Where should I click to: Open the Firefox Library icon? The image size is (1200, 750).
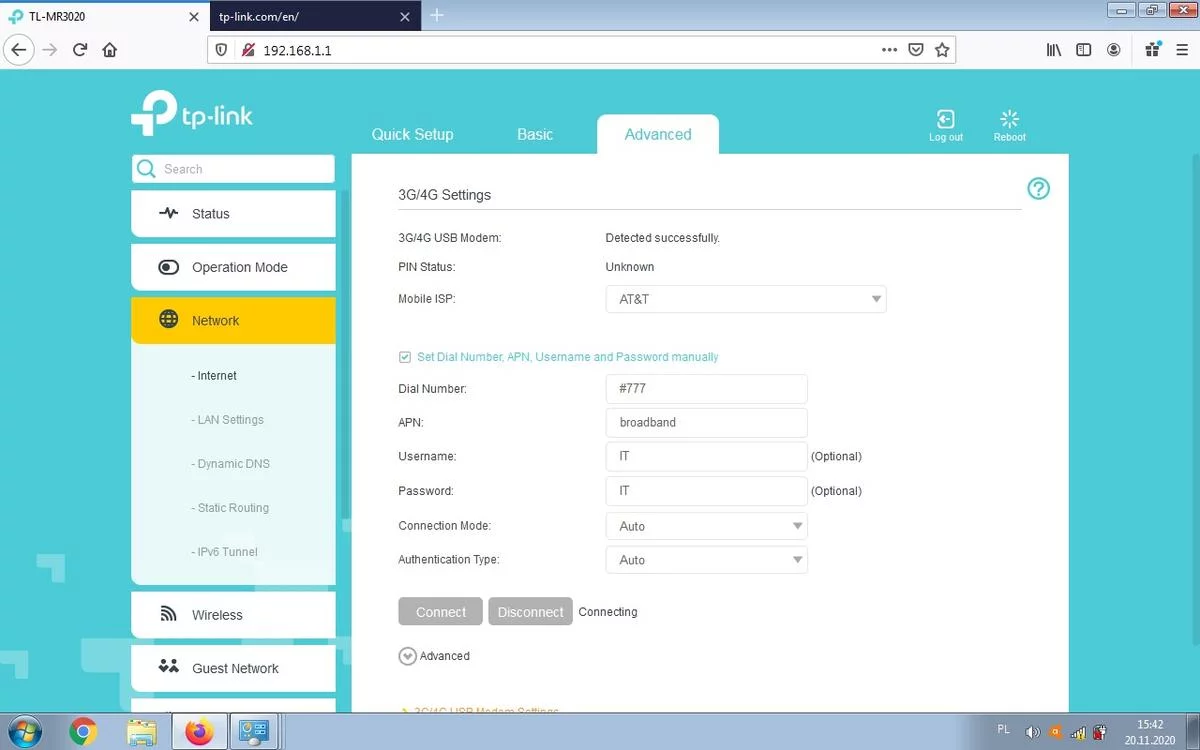point(1053,49)
